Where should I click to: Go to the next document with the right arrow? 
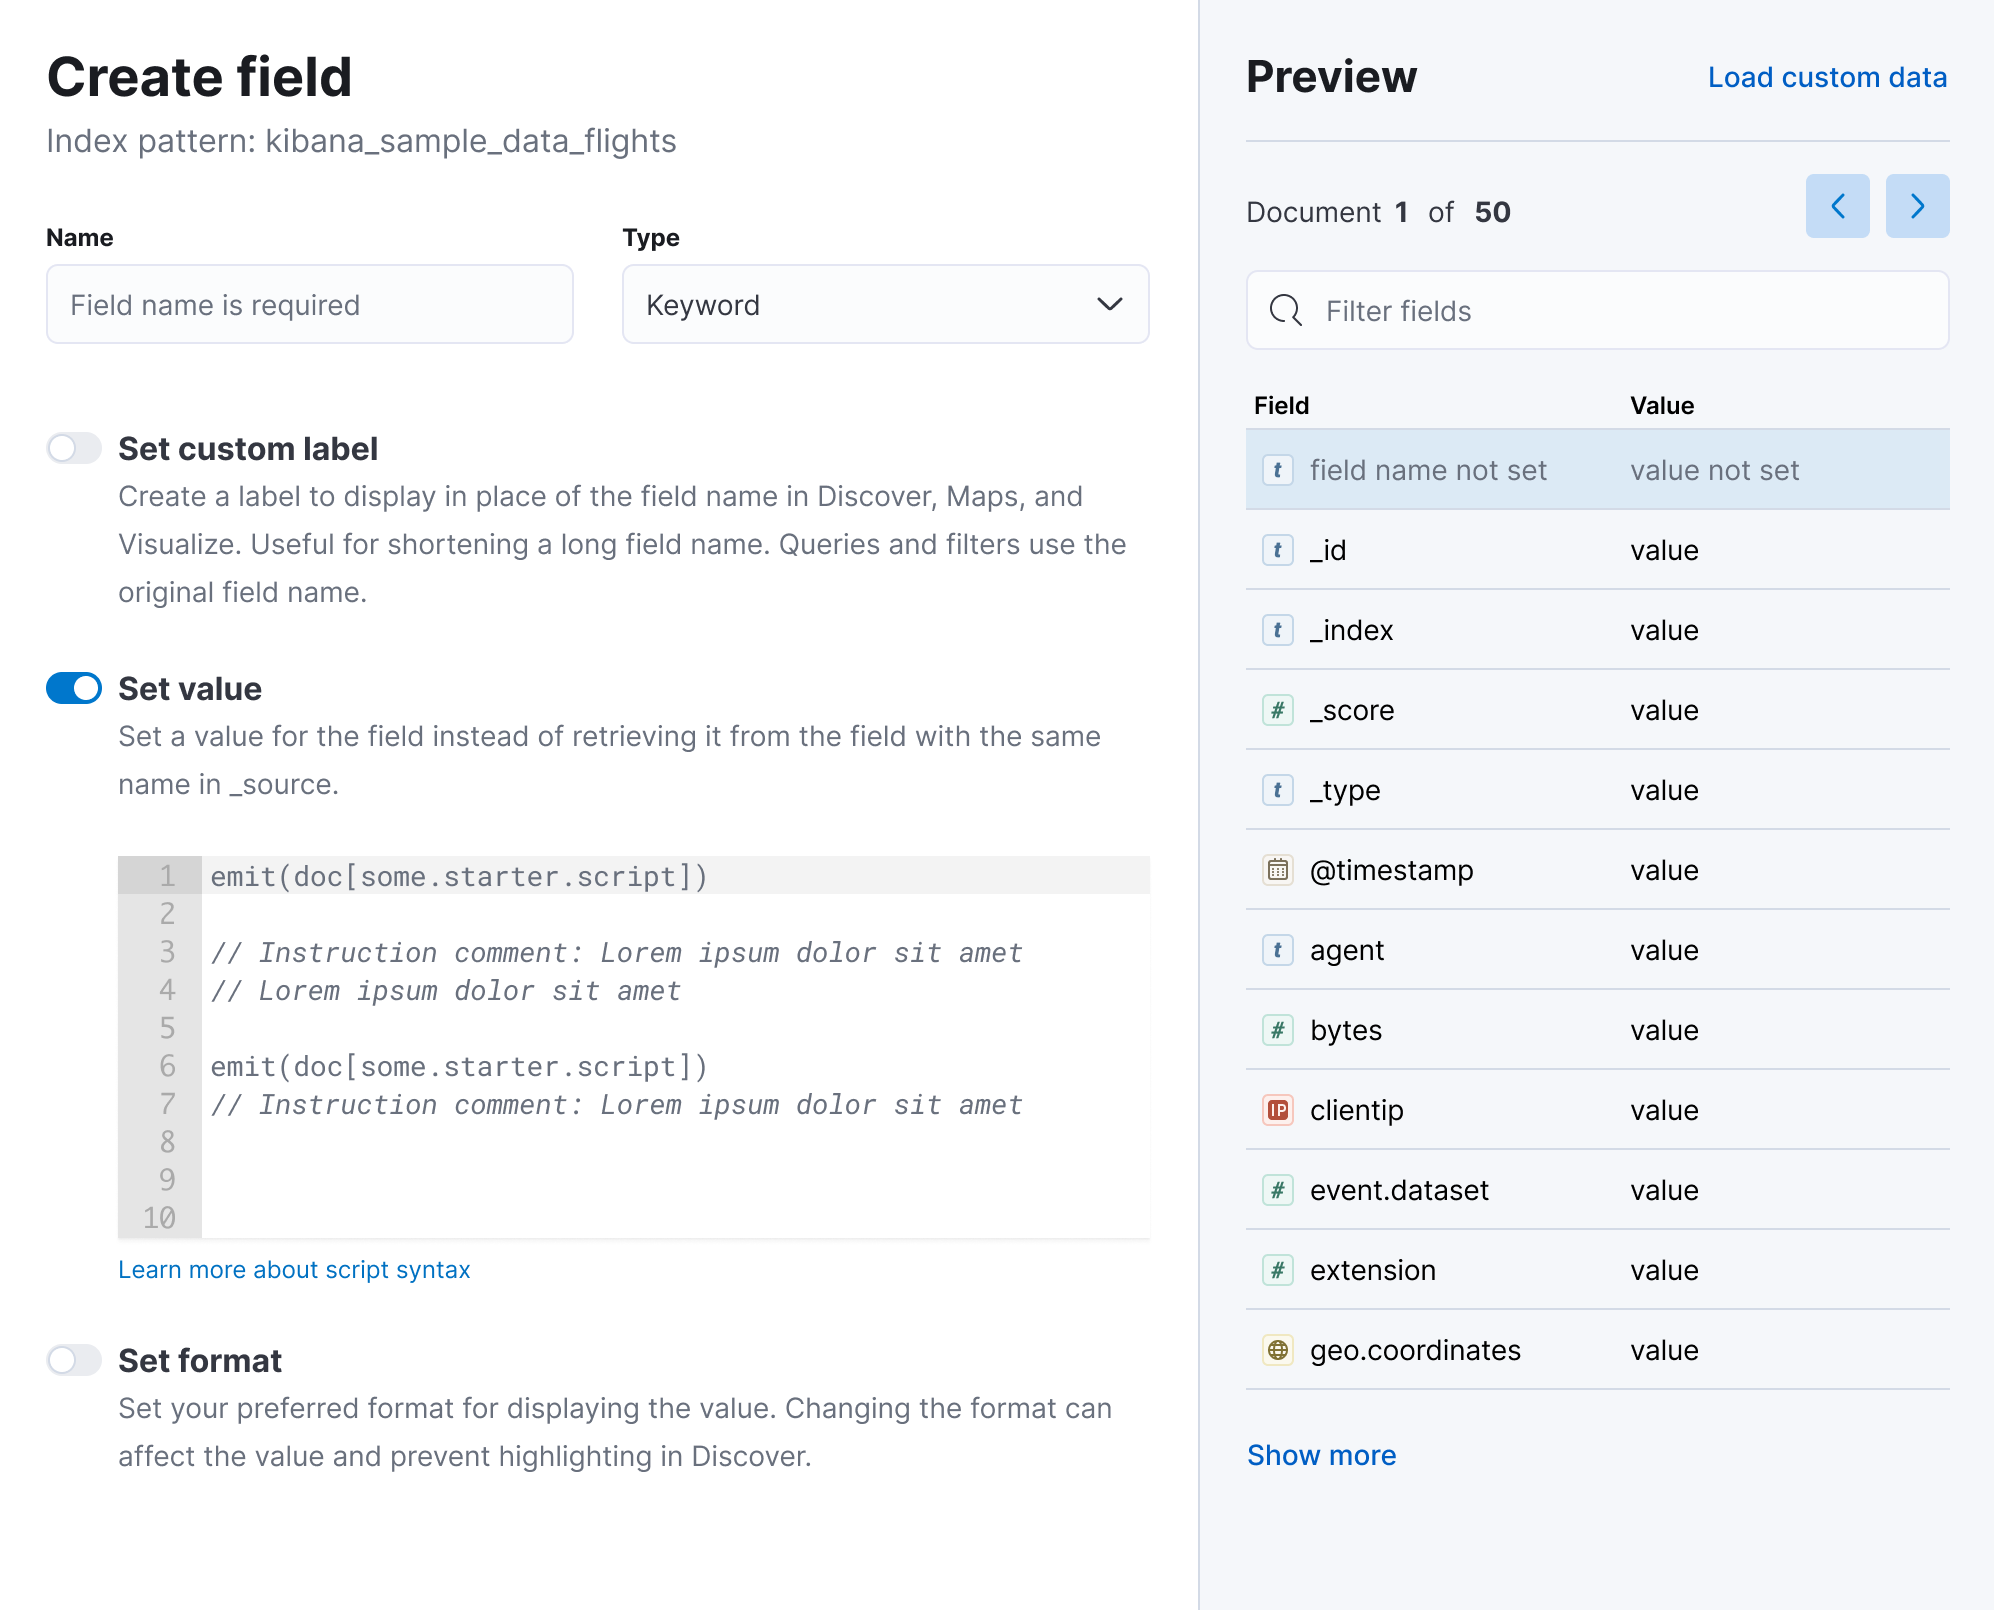tap(1917, 206)
